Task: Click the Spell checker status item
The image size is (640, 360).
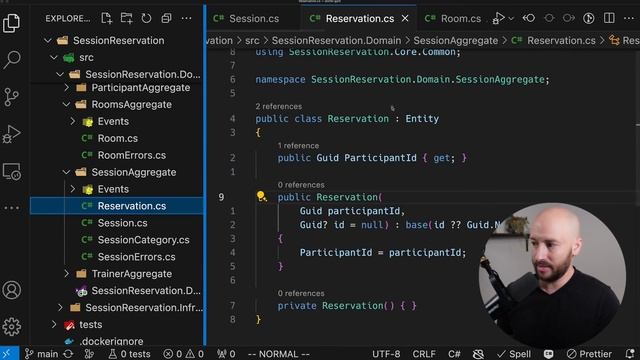Action: point(514,354)
